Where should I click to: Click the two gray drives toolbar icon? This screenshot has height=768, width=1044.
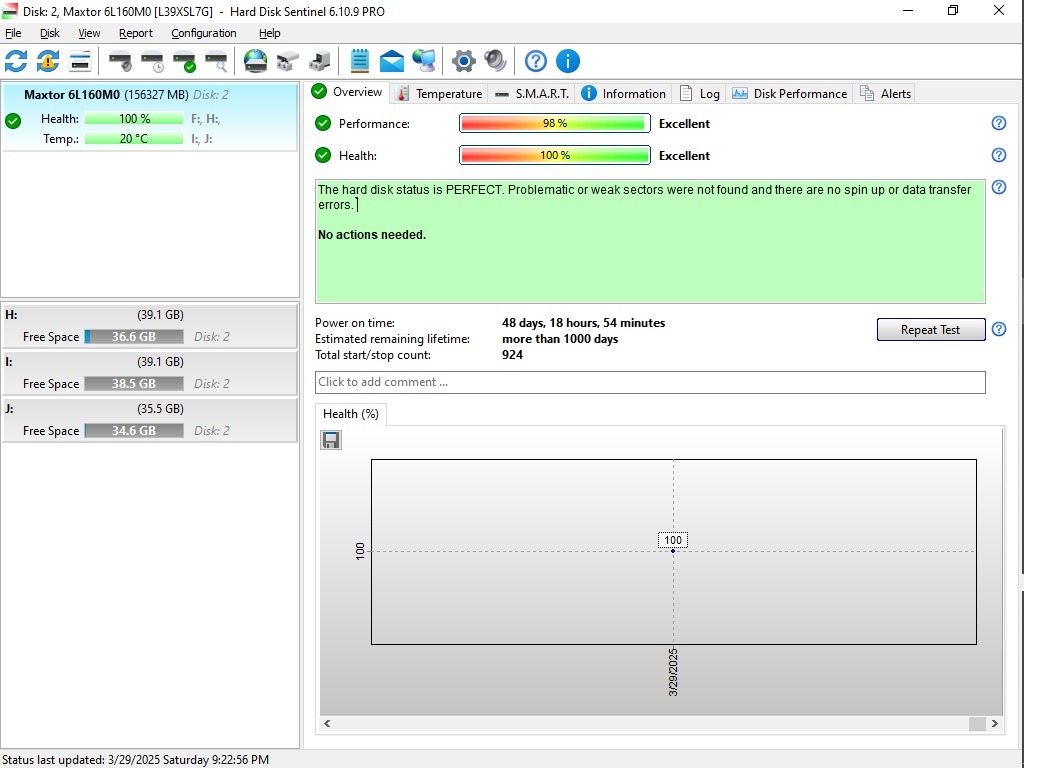coord(288,61)
